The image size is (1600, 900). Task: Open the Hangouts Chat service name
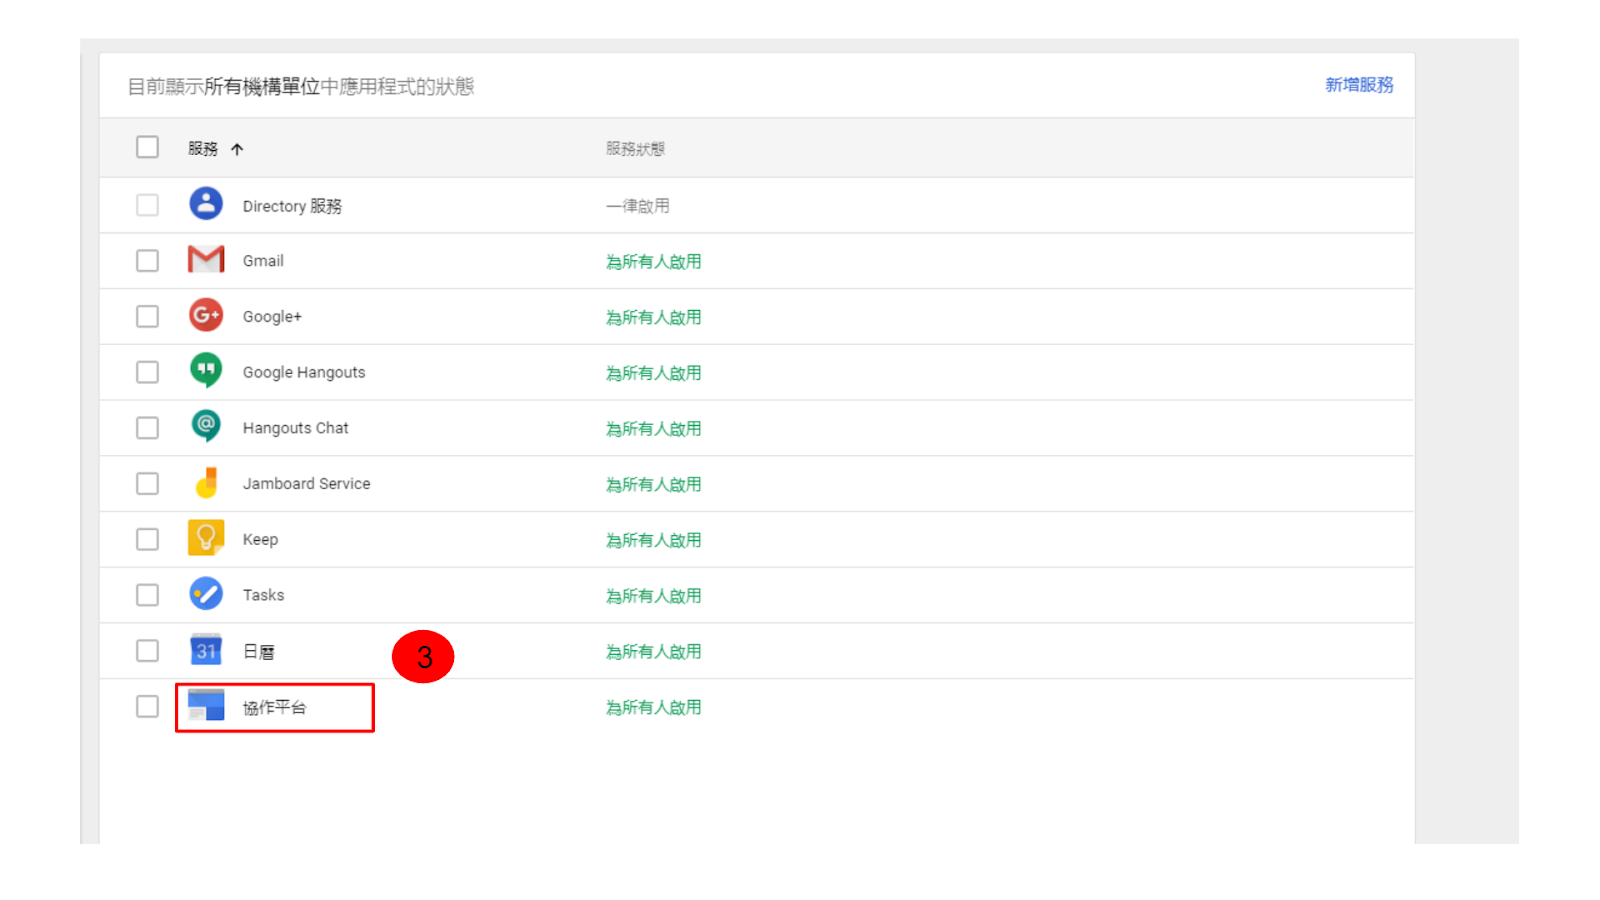295,428
